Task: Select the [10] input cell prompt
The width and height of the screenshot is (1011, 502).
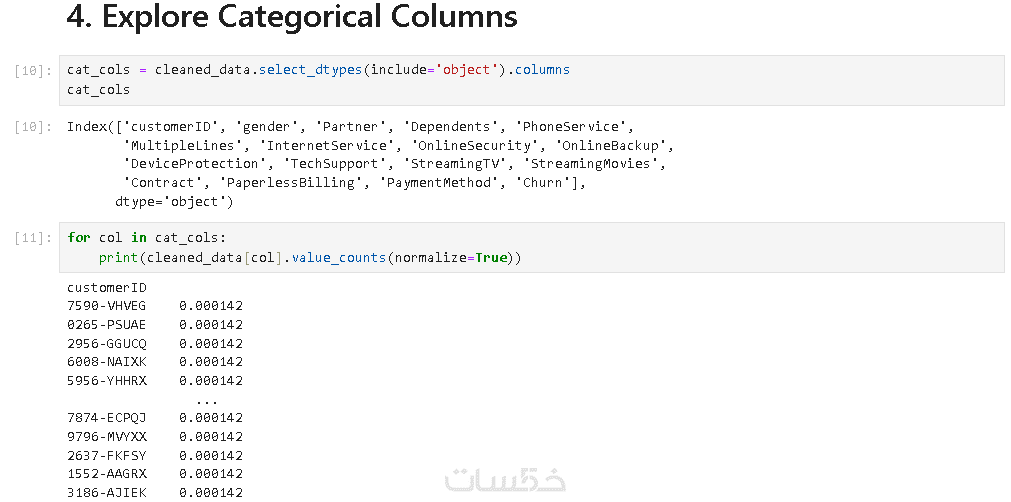Action: 34,71
